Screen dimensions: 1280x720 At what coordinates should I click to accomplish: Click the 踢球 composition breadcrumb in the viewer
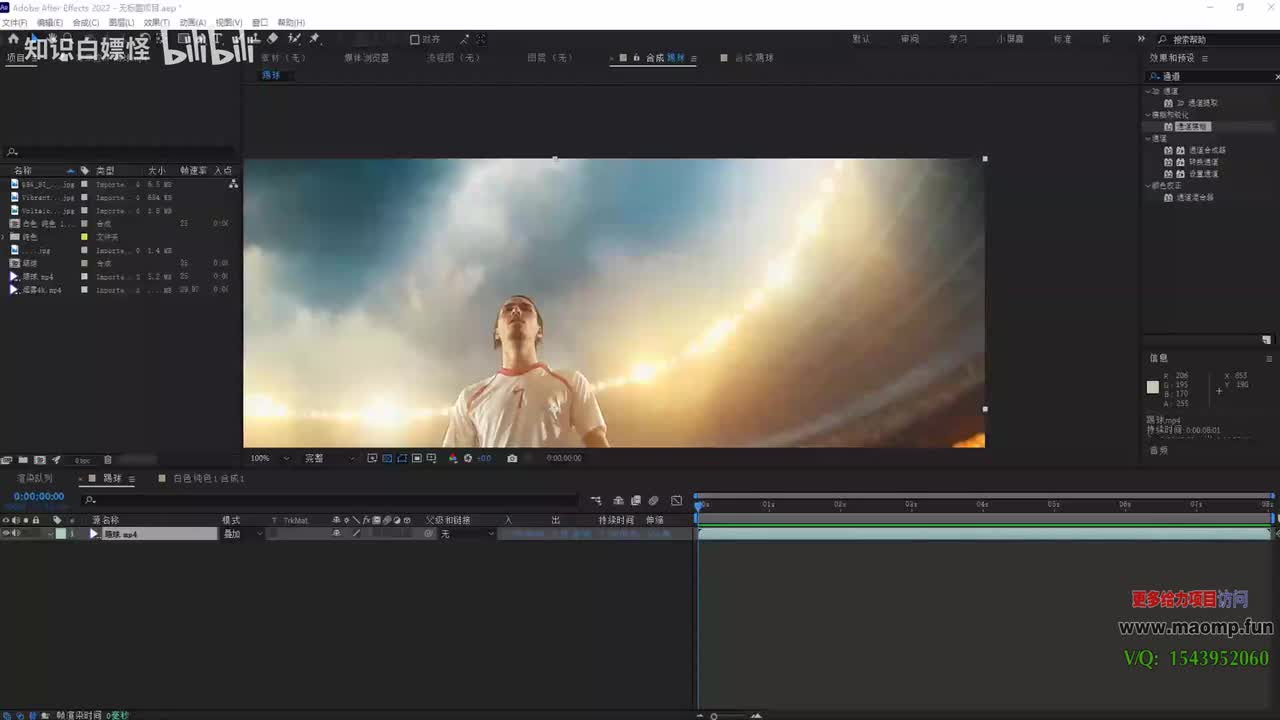pyautogui.click(x=271, y=75)
